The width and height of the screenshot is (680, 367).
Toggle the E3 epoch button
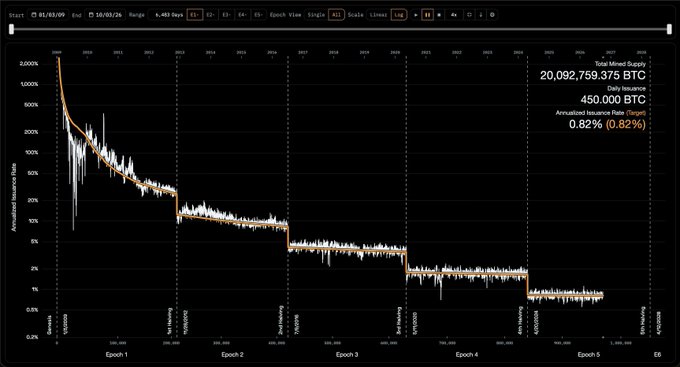(226, 15)
